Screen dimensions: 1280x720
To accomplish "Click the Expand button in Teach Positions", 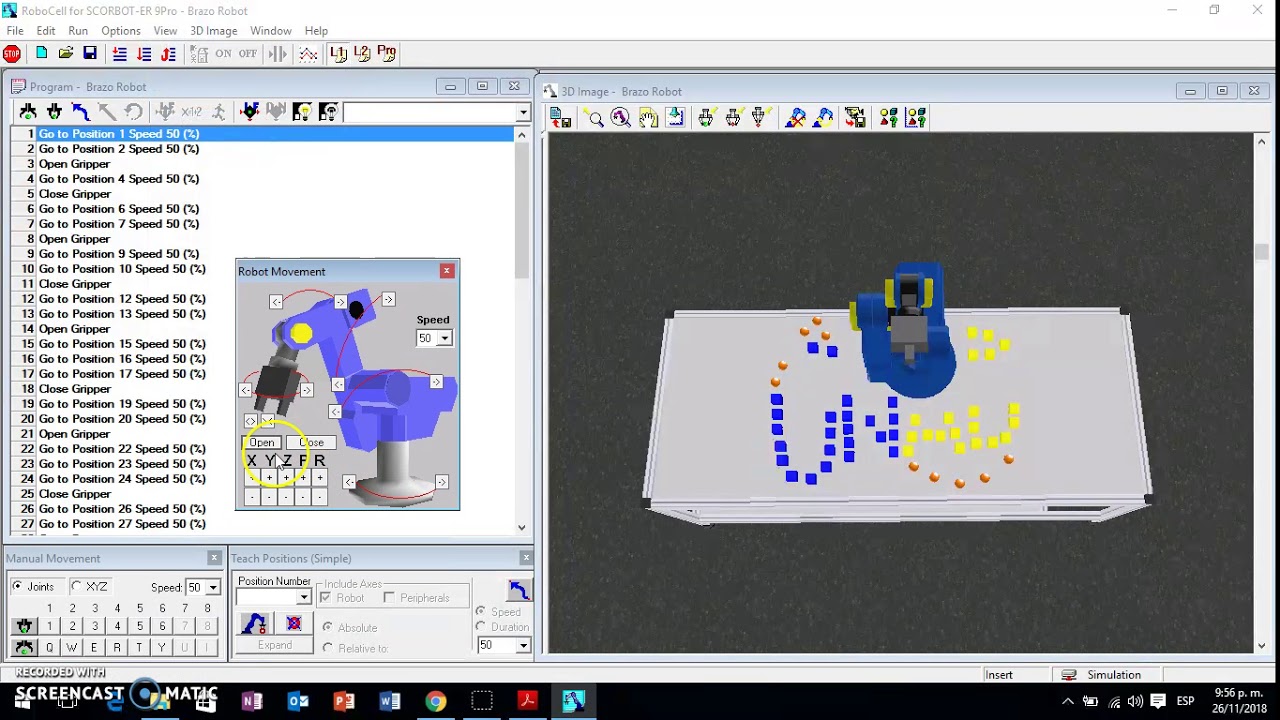I will click(275, 646).
